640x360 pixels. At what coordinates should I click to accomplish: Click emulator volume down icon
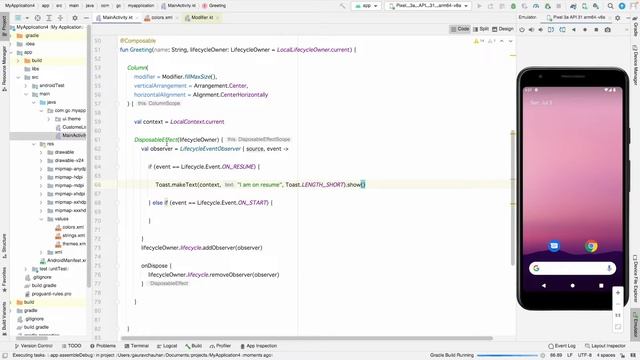click(x=541, y=29)
